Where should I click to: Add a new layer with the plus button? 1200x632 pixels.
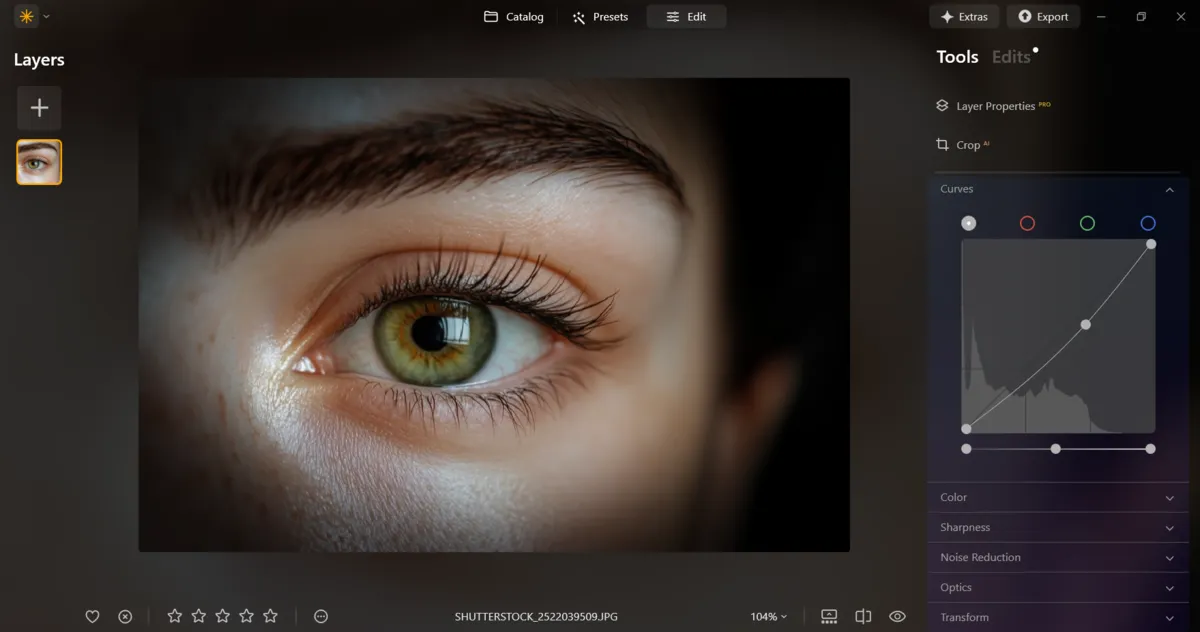pos(39,107)
